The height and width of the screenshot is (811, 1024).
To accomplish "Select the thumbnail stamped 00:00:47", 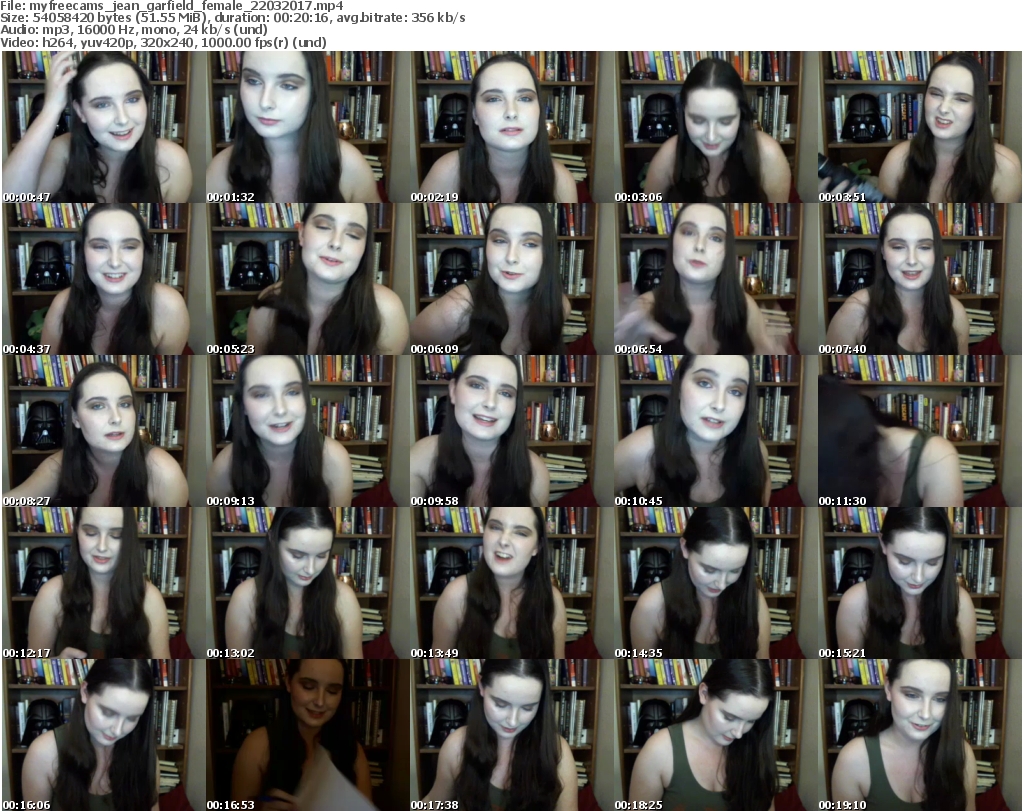I will 103,127.
